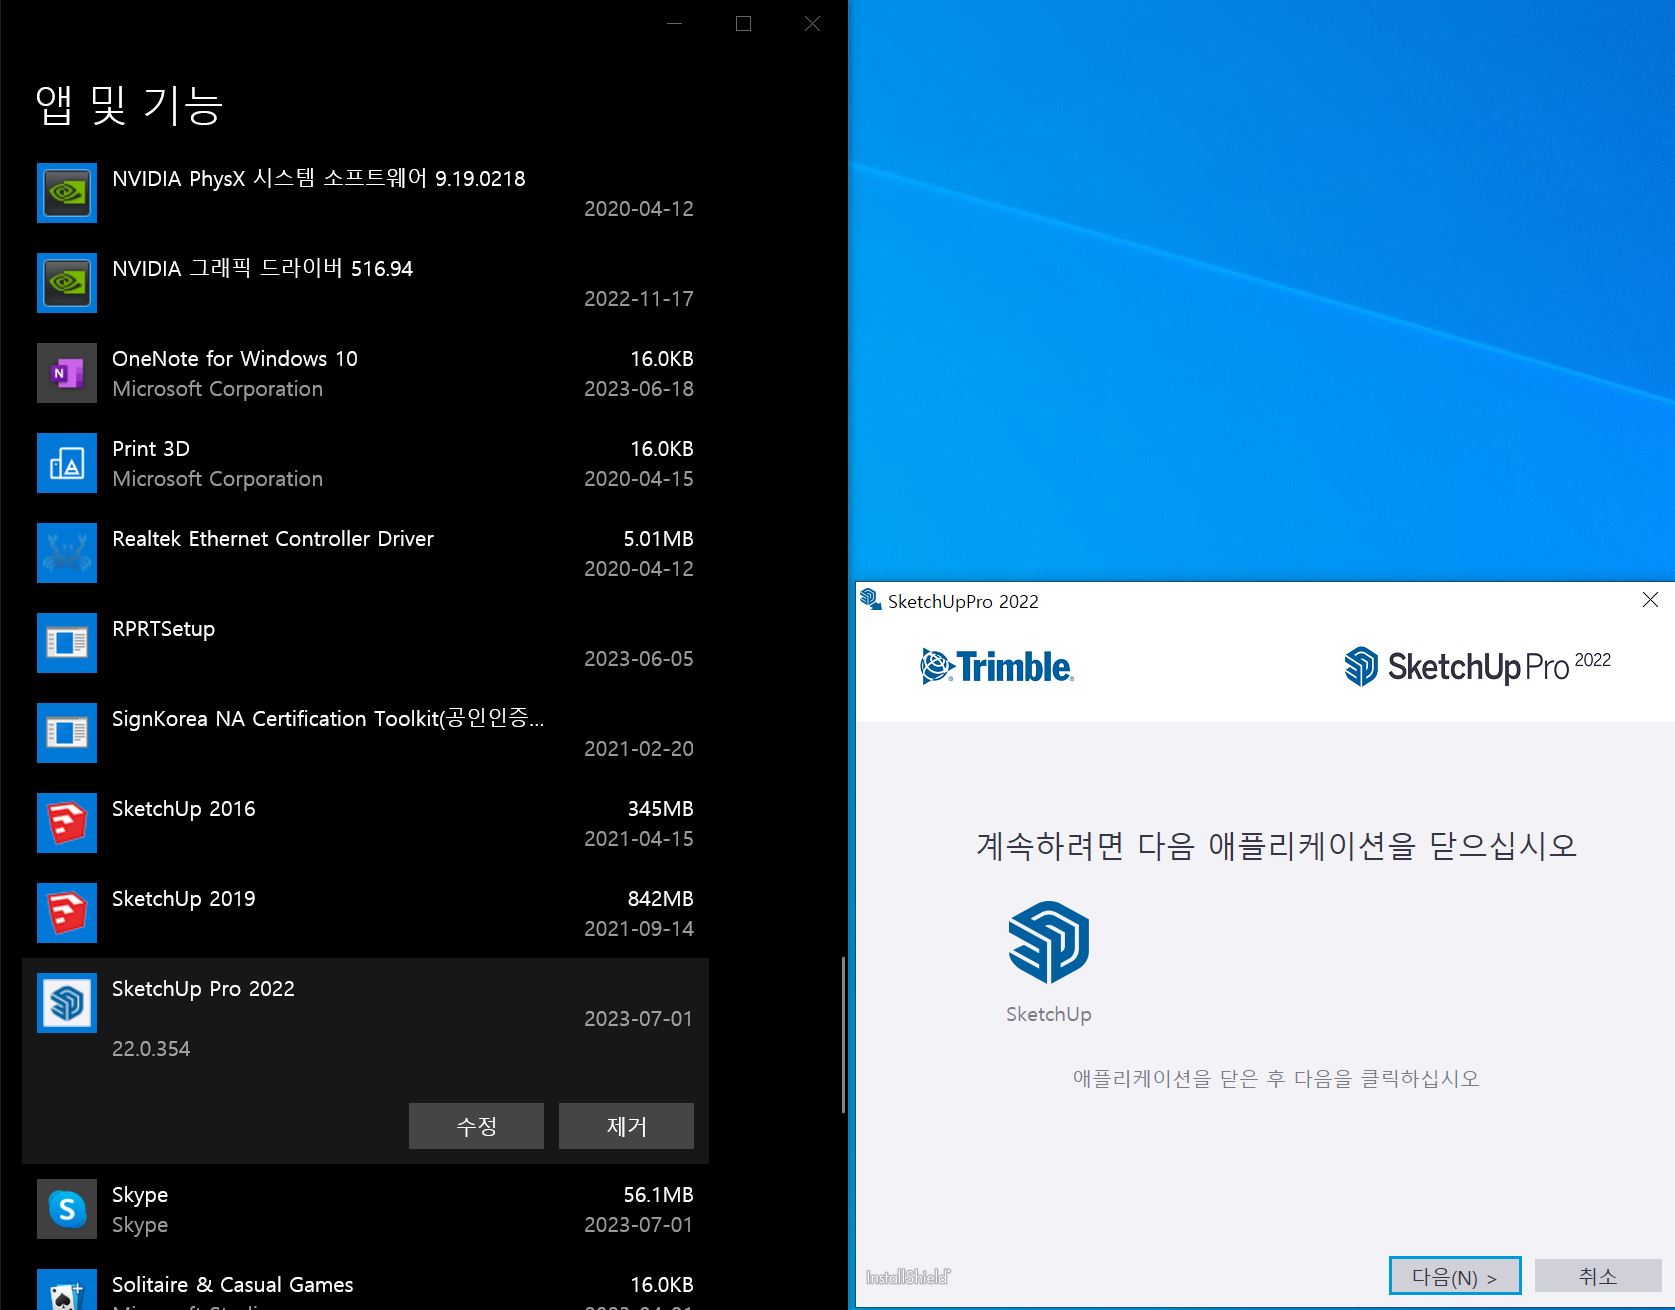Click 'SketchUp Pro 2022' entry name
The height and width of the screenshot is (1310, 1675).
(x=203, y=988)
